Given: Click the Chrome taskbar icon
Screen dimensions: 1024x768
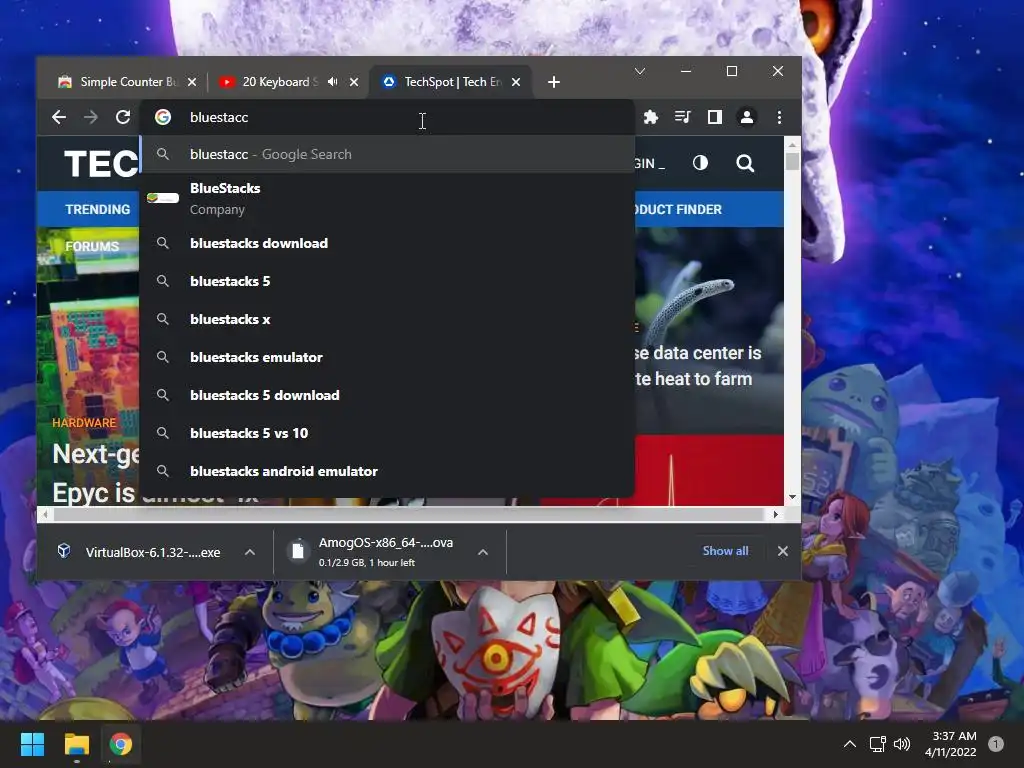Looking at the screenshot, I should pyautogui.click(x=121, y=744).
